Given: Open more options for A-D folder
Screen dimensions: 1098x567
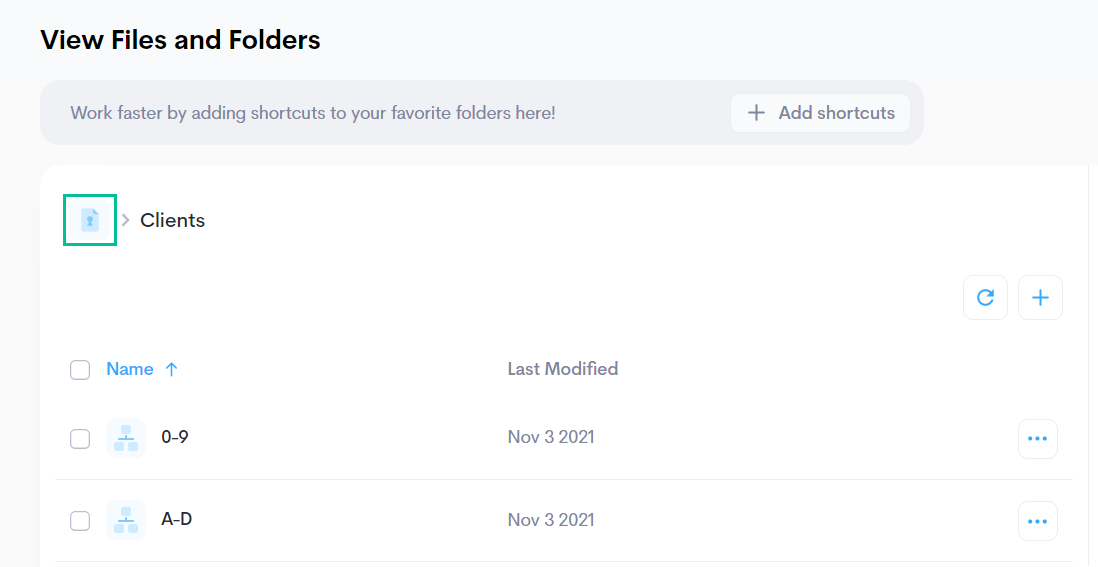Looking at the screenshot, I should tap(1038, 521).
